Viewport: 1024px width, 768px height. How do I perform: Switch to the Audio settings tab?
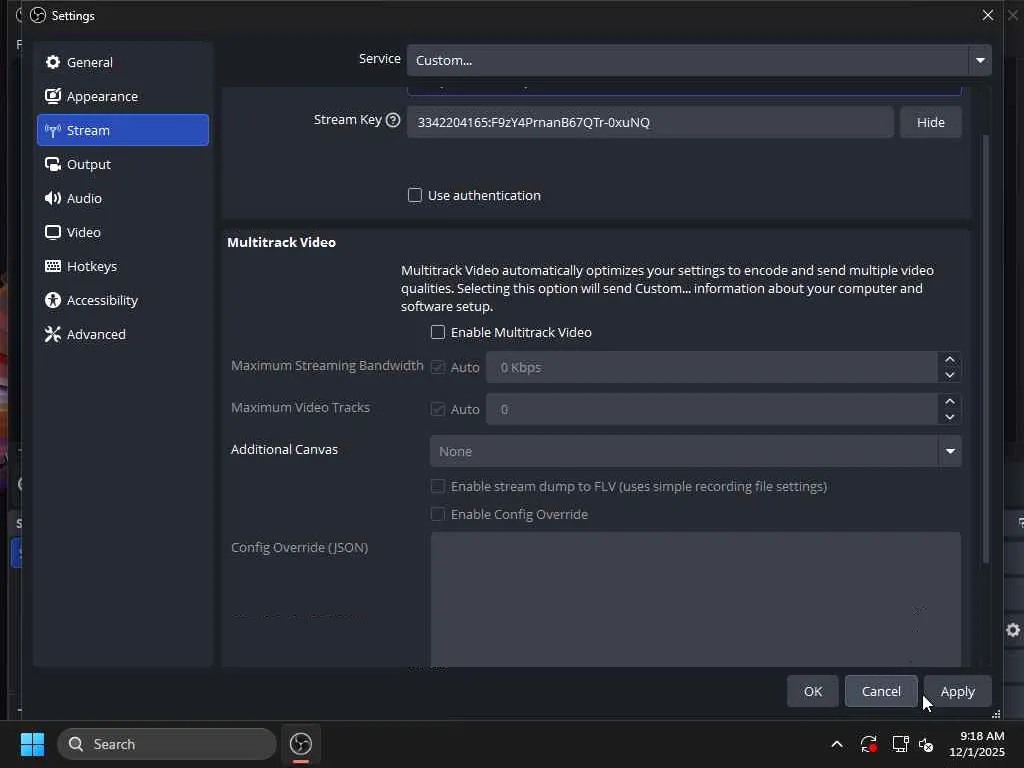click(x=123, y=198)
